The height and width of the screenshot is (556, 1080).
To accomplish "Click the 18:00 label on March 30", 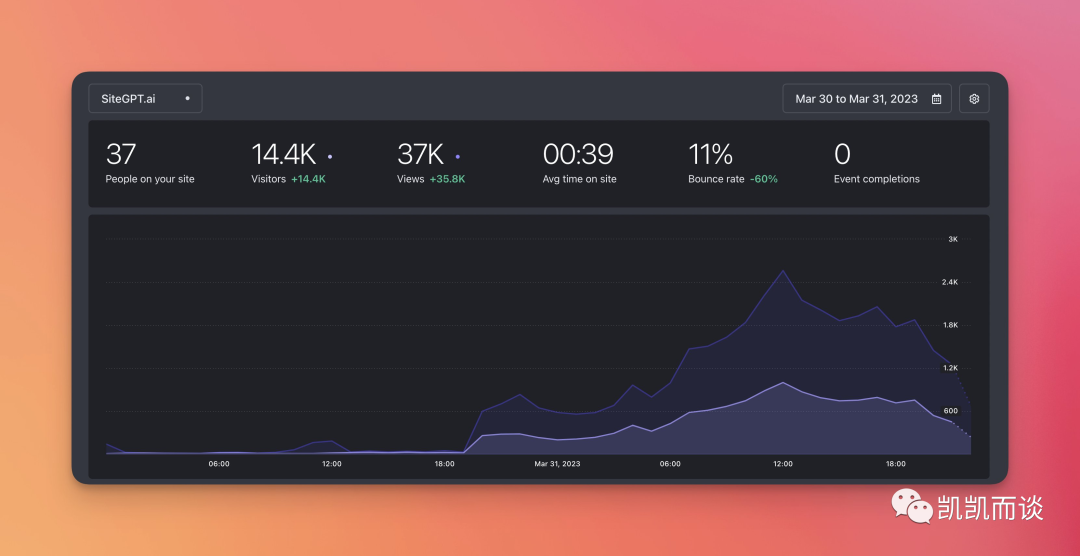I will tap(444, 464).
